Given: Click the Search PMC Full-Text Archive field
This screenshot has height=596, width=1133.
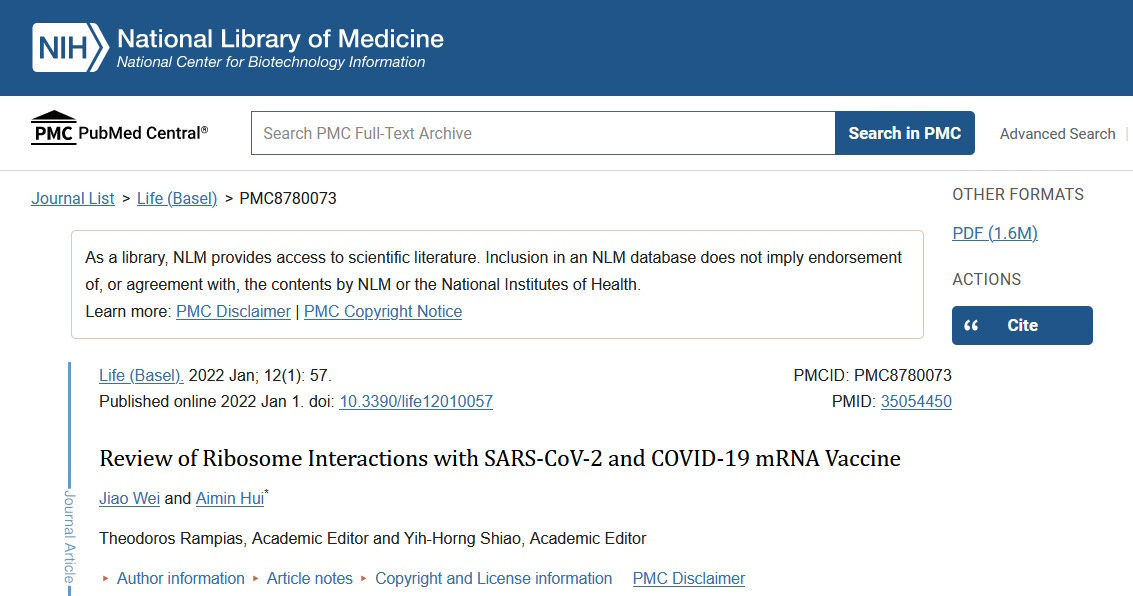Looking at the screenshot, I should point(543,133).
